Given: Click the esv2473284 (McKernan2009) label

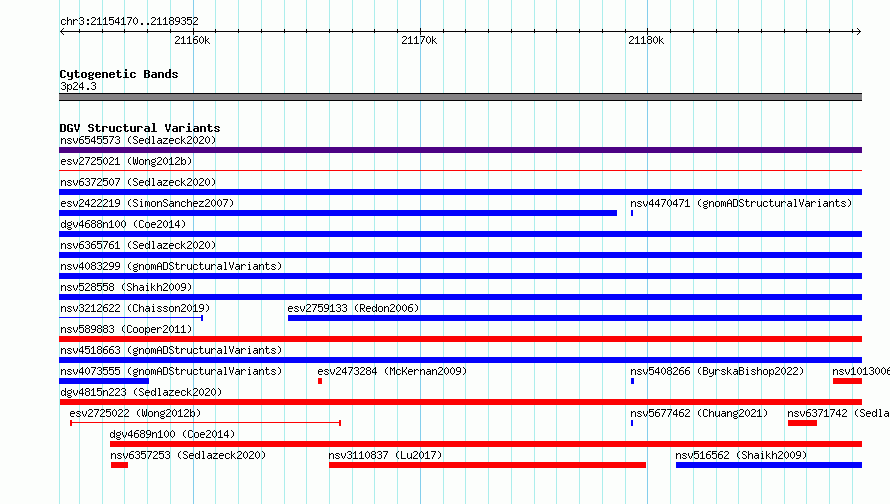Looking at the screenshot, I should point(392,371).
